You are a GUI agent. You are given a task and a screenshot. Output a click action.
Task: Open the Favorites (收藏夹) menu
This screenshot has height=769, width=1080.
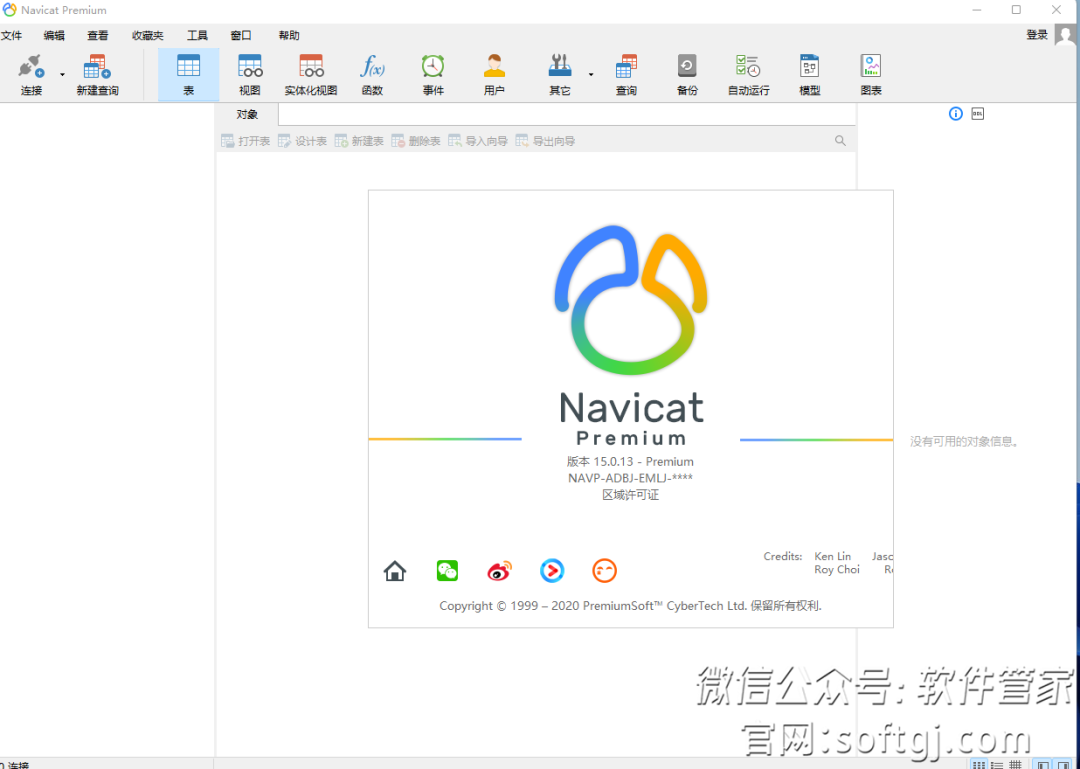coord(147,35)
